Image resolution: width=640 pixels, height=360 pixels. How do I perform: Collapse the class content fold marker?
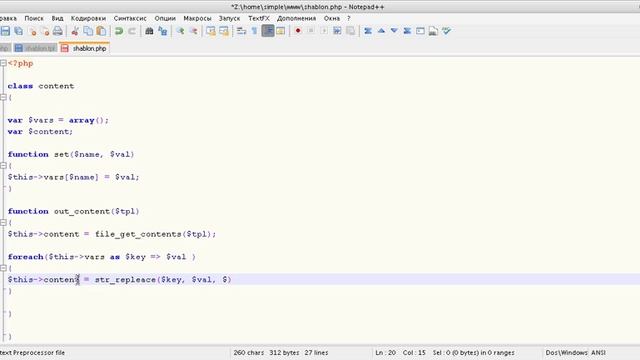3,97
